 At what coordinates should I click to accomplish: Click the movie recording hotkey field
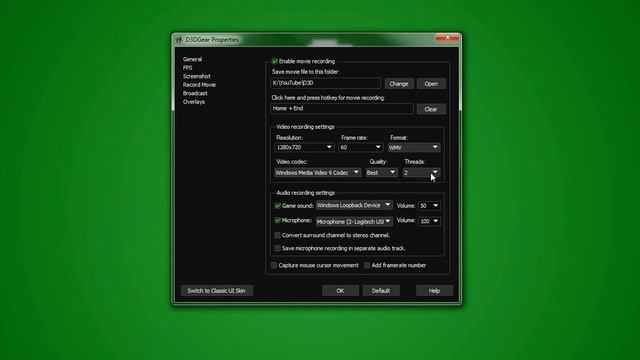342,109
